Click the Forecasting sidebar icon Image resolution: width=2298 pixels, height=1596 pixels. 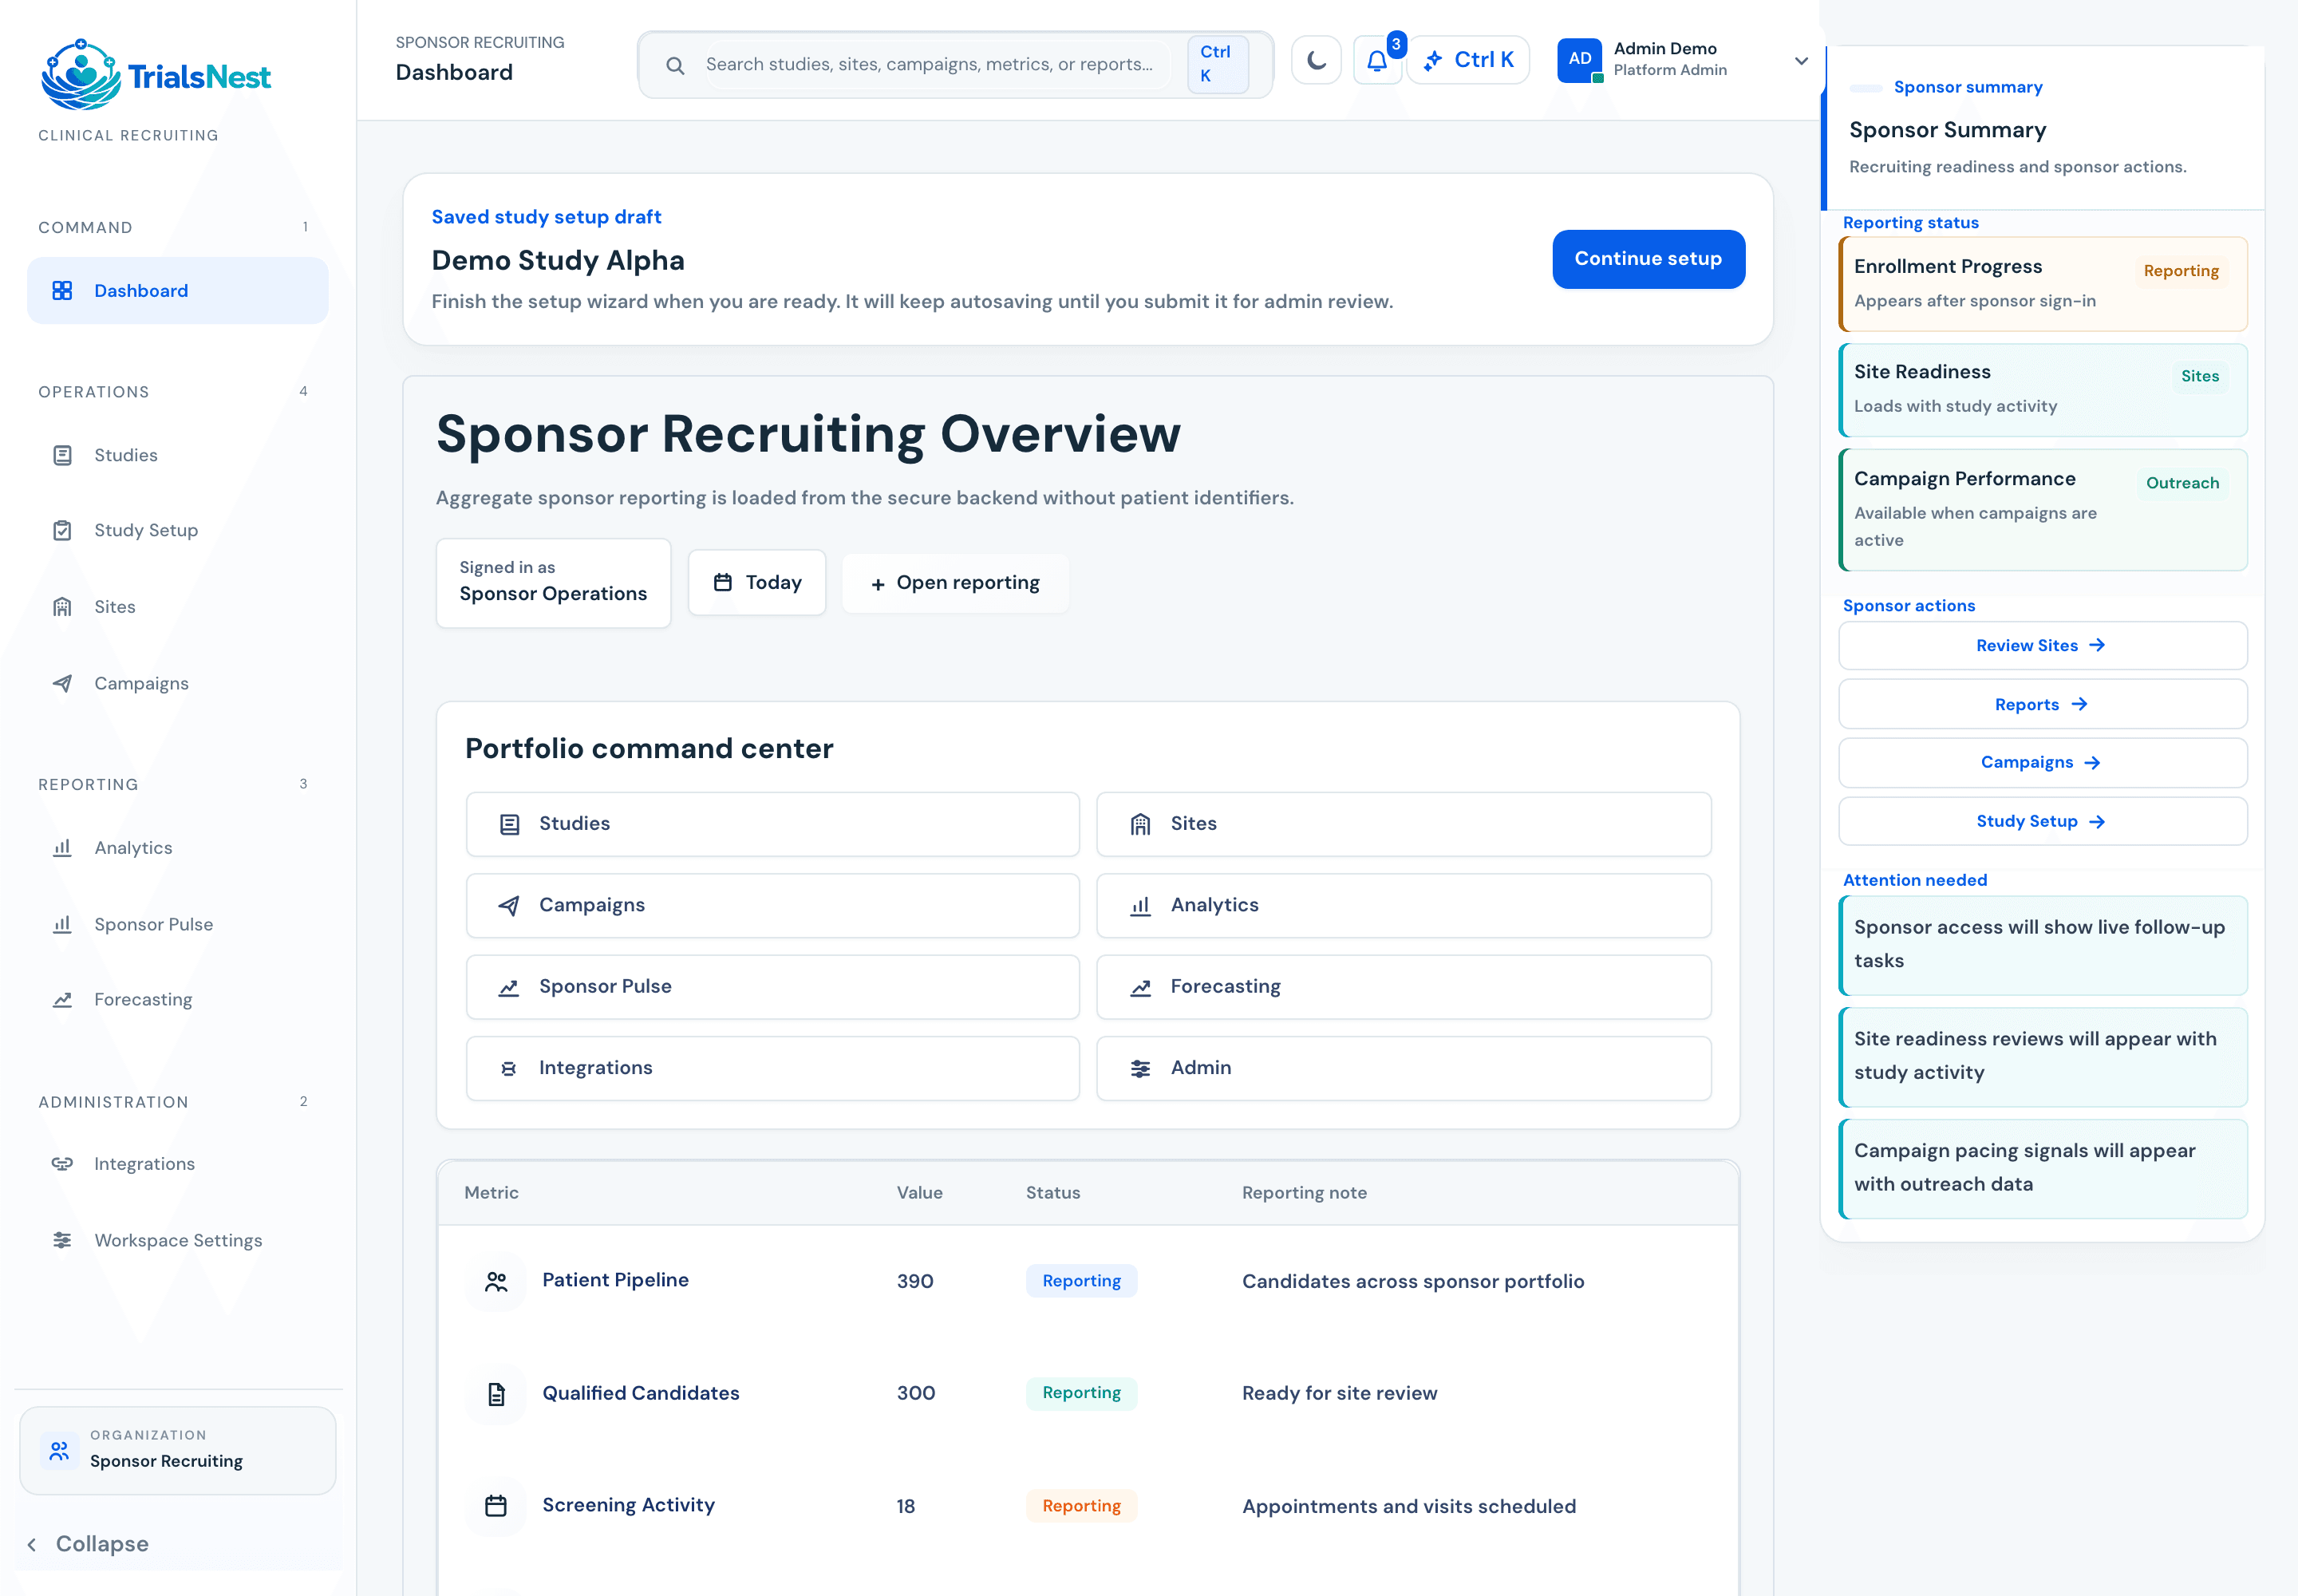[62, 999]
